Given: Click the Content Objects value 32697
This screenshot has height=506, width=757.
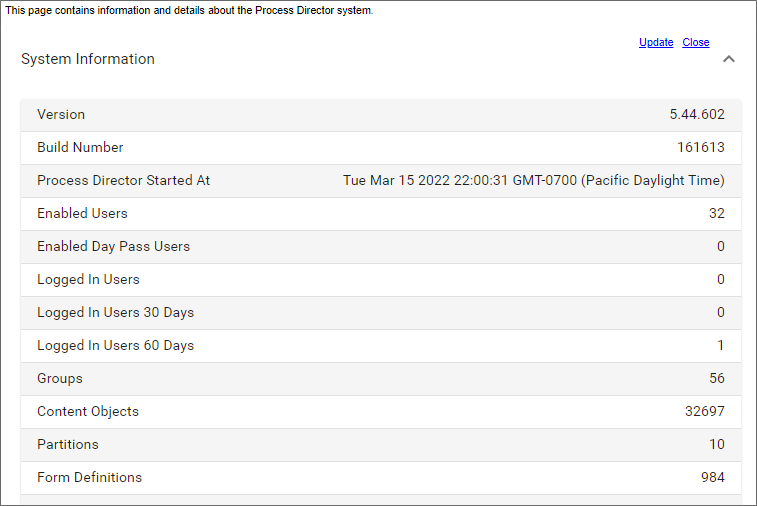Looking at the screenshot, I should pos(705,411).
